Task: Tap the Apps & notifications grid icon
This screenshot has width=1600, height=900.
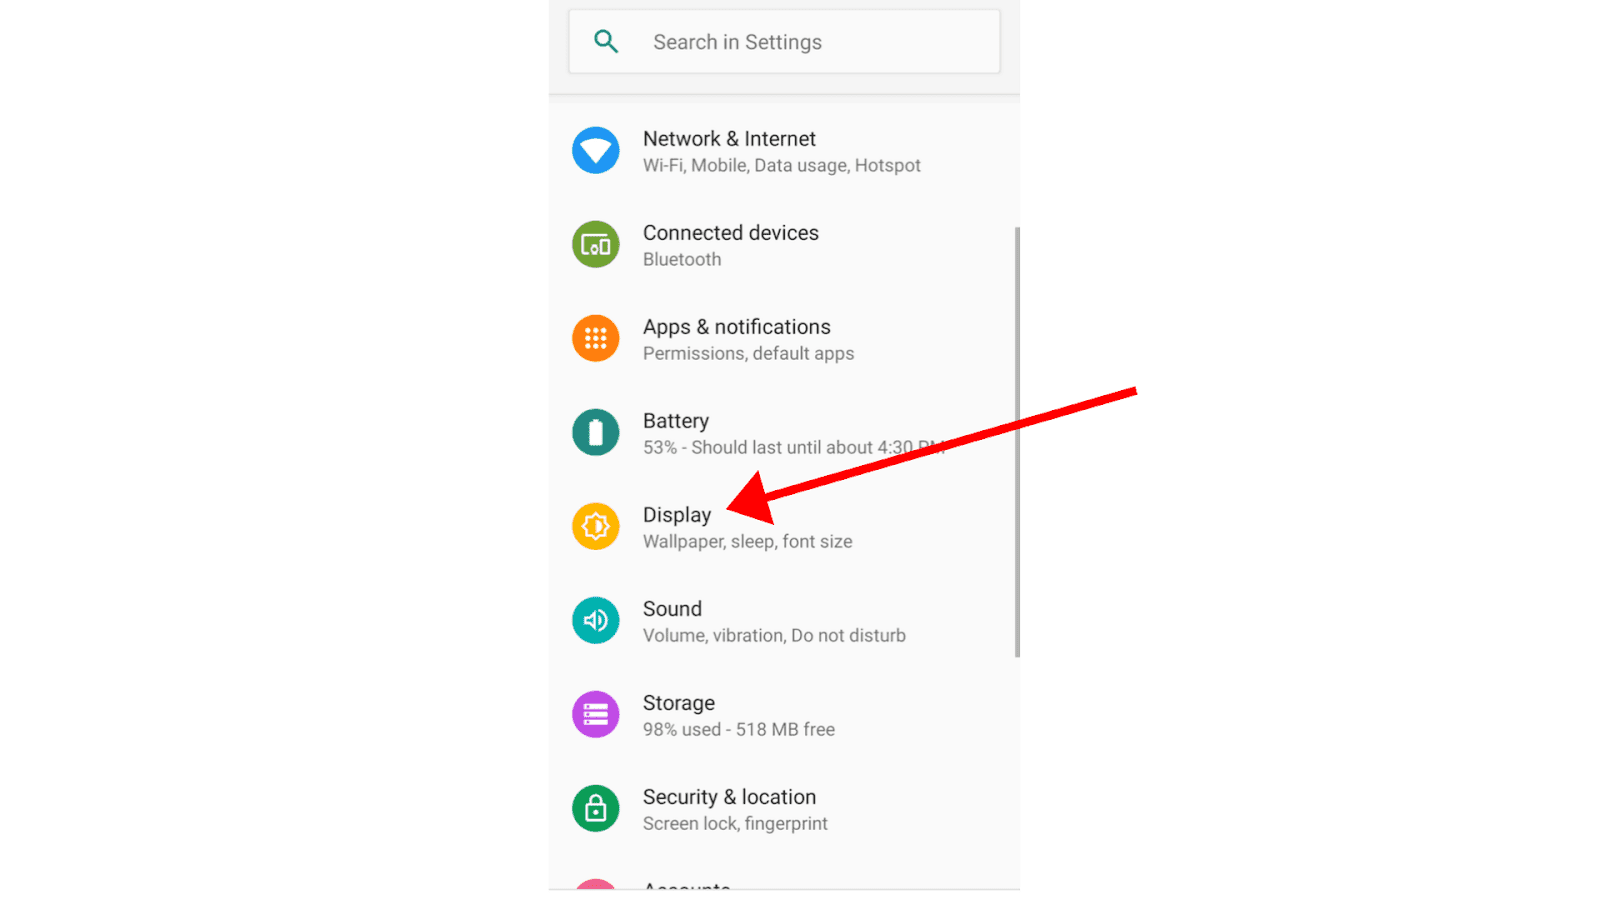Action: point(596,338)
